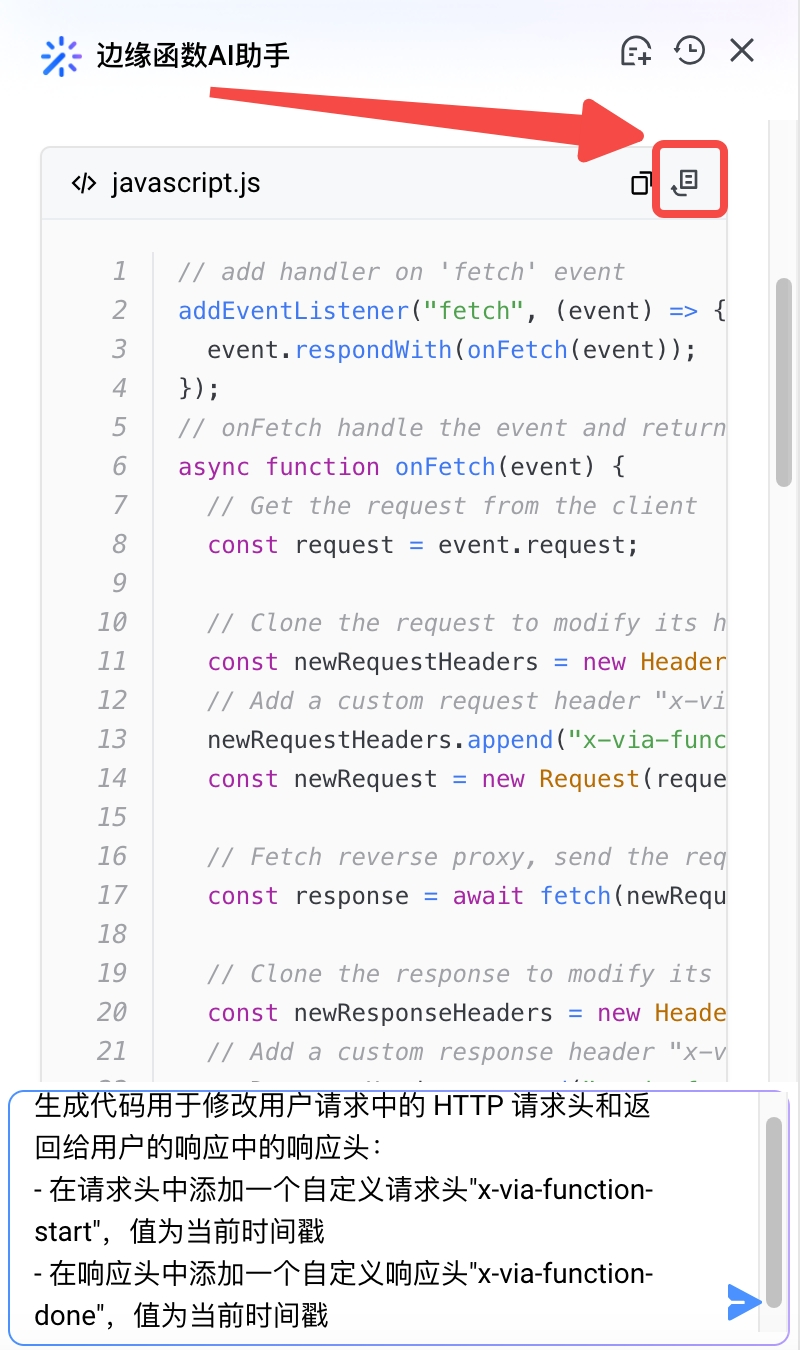Start a new conversation with the plus icon
This screenshot has width=800, height=1350.
[636, 51]
